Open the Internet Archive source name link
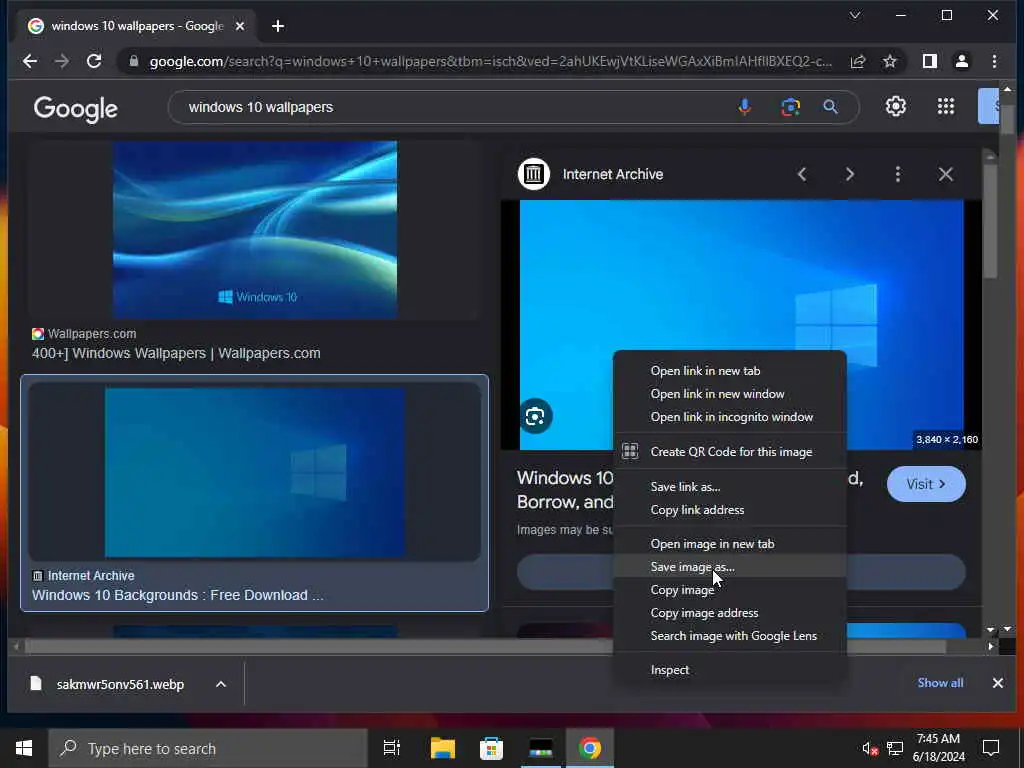The image size is (1024, 768). (613, 174)
